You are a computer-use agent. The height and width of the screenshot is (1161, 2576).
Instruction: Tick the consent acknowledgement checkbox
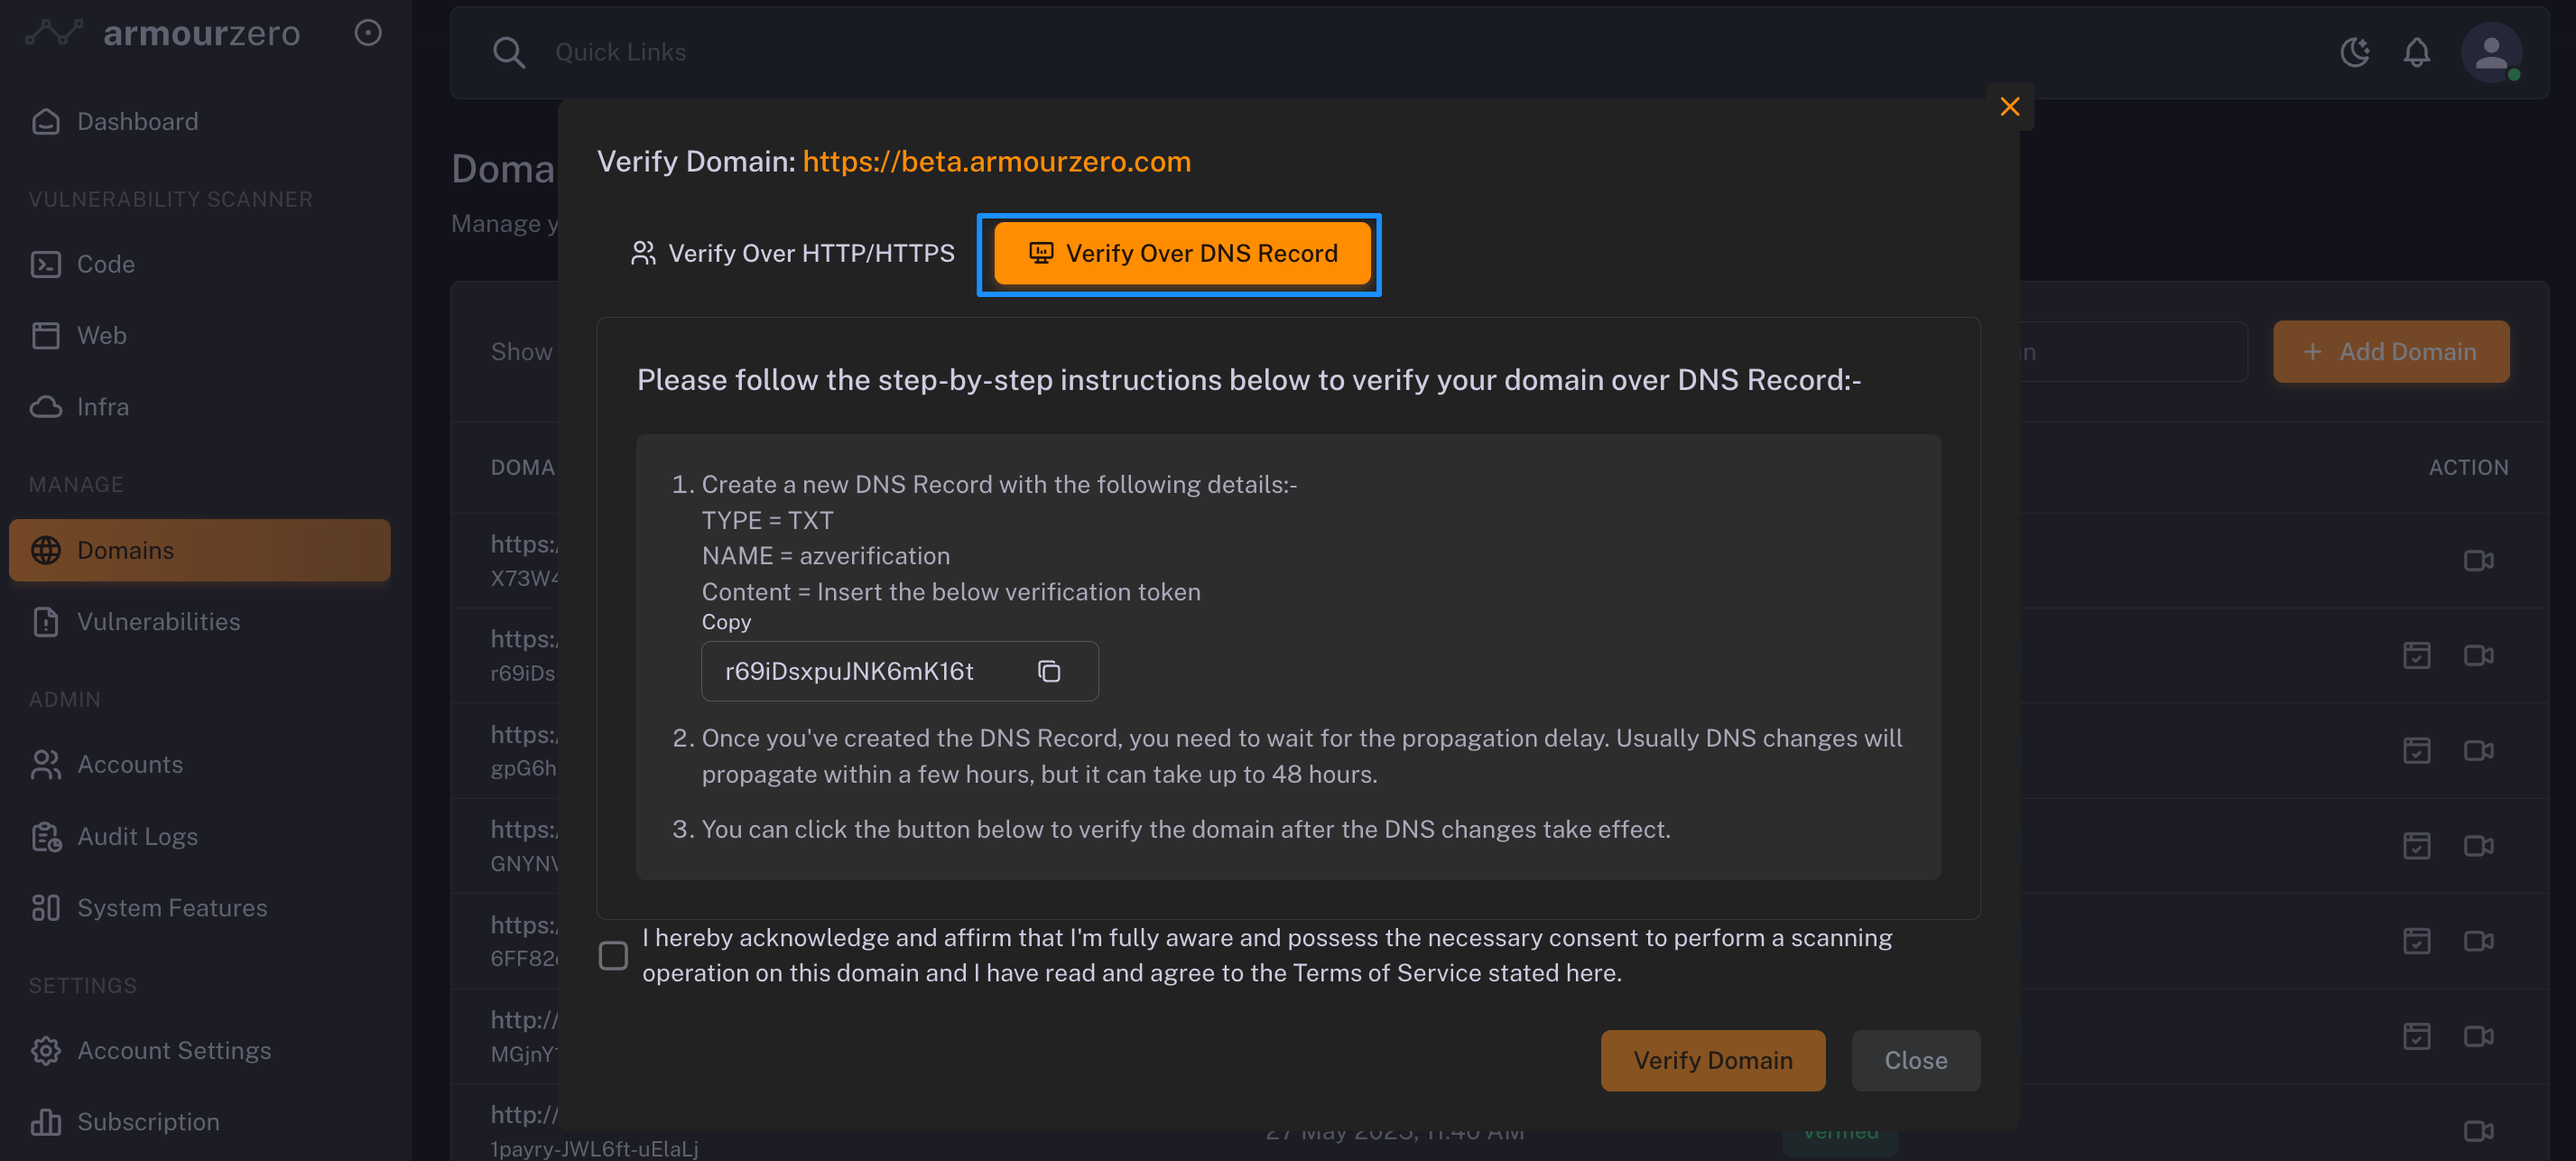pyautogui.click(x=613, y=955)
